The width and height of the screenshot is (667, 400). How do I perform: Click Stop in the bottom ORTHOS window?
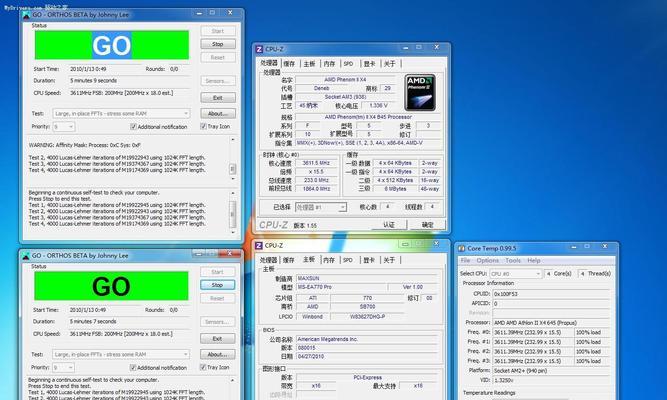pos(217,285)
